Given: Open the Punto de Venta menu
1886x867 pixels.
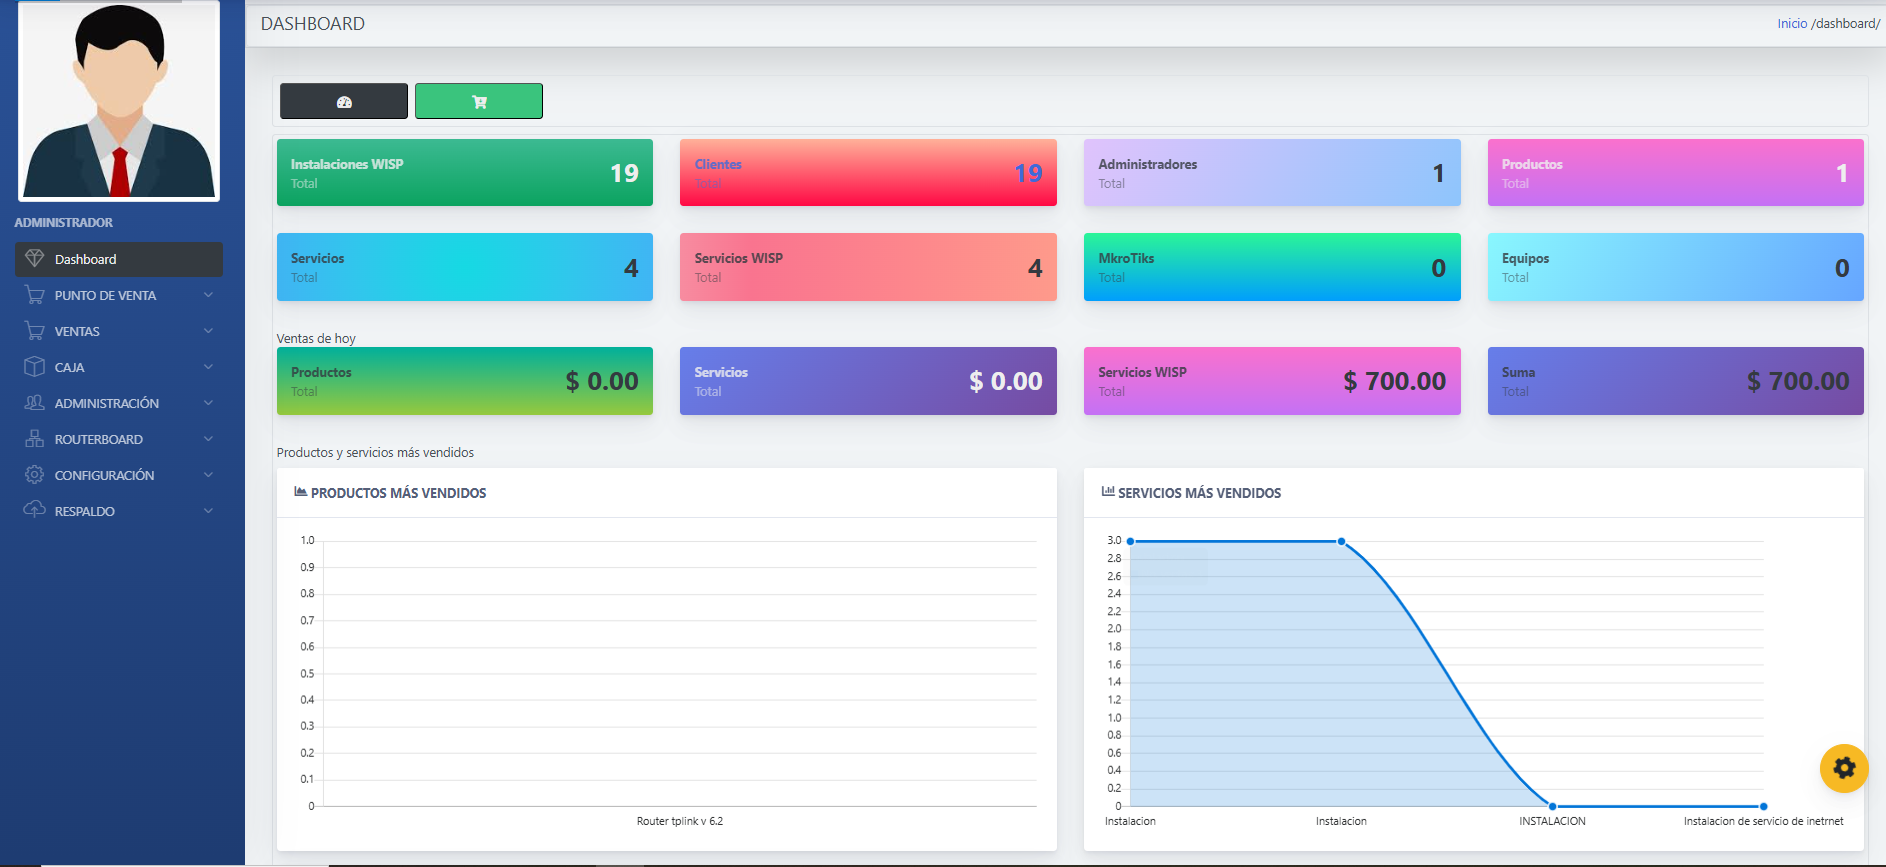Looking at the screenshot, I should (105, 295).
